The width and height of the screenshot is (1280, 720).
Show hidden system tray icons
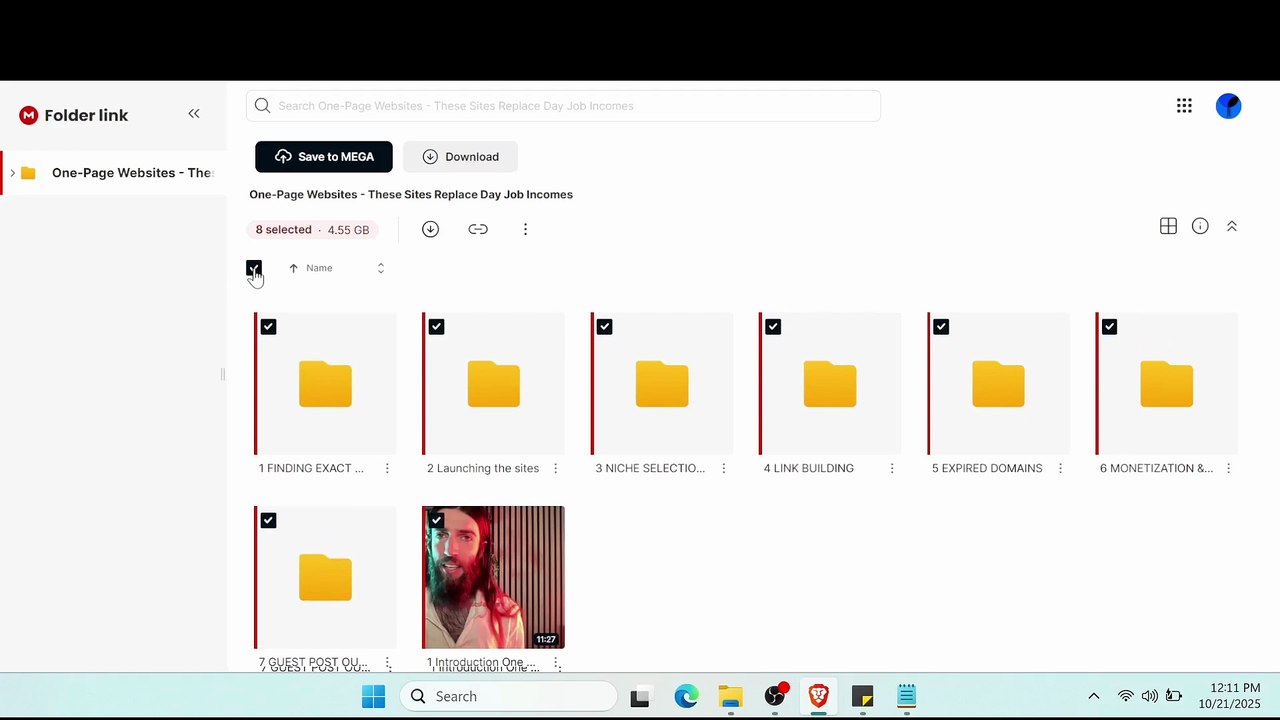pos(1093,696)
